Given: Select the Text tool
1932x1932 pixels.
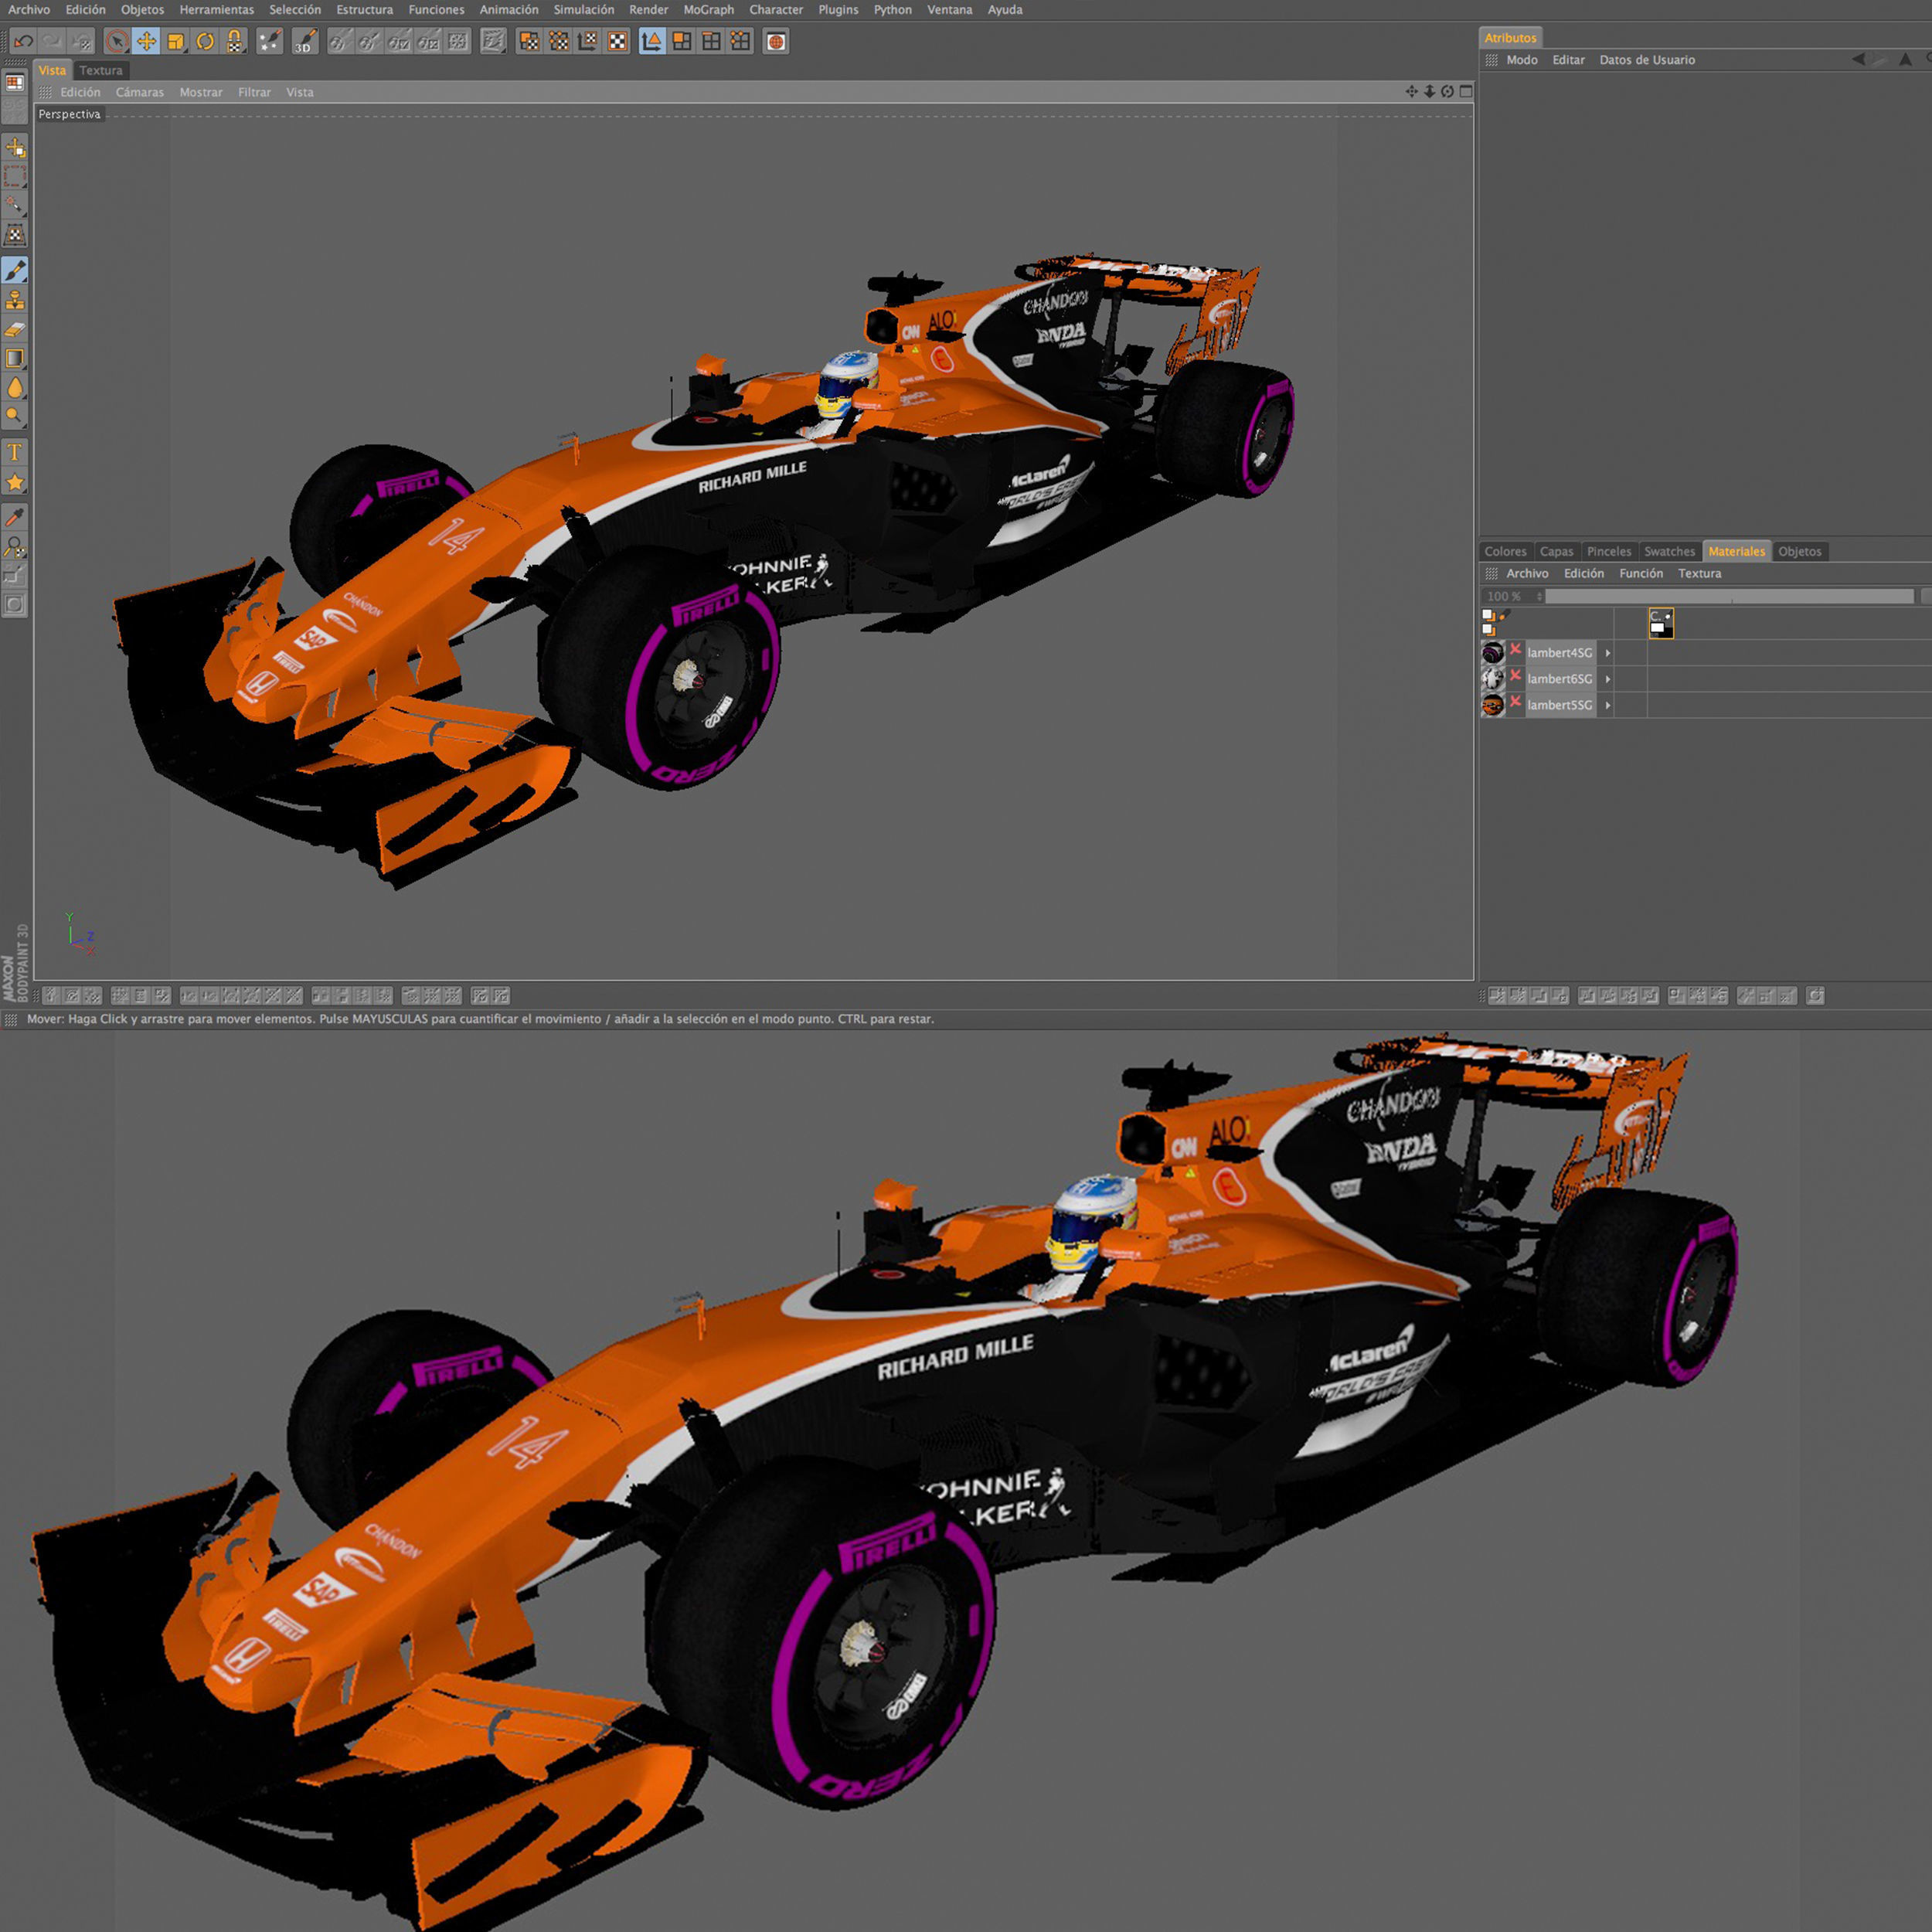Looking at the screenshot, I should pyautogui.click(x=15, y=453).
